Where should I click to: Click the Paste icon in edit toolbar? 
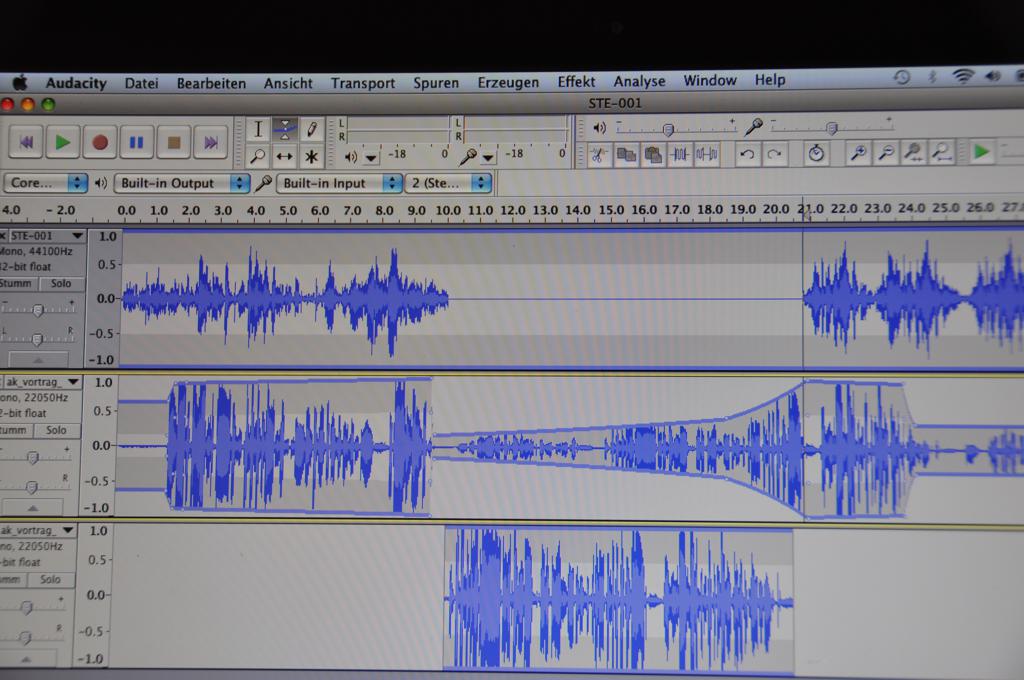pyautogui.click(x=653, y=155)
